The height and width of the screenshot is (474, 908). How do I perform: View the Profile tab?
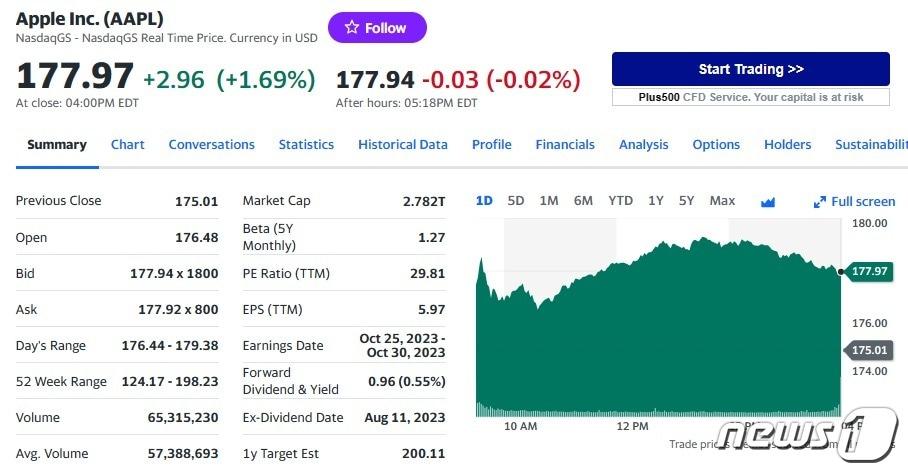coord(491,144)
